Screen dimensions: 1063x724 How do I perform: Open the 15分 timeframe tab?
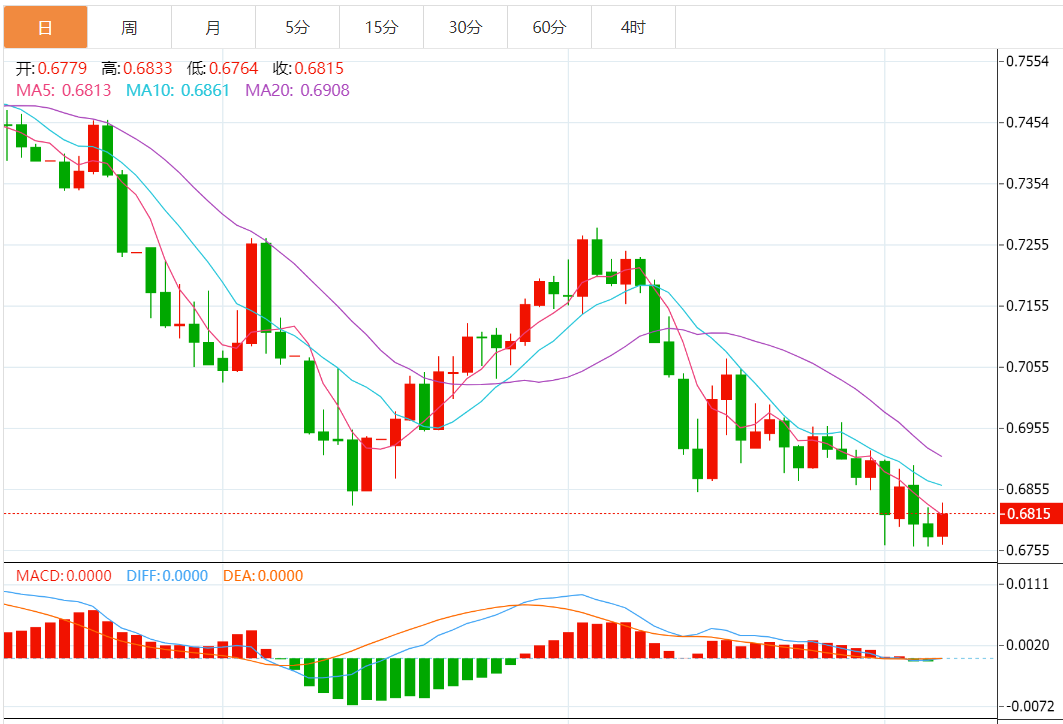click(382, 27)
